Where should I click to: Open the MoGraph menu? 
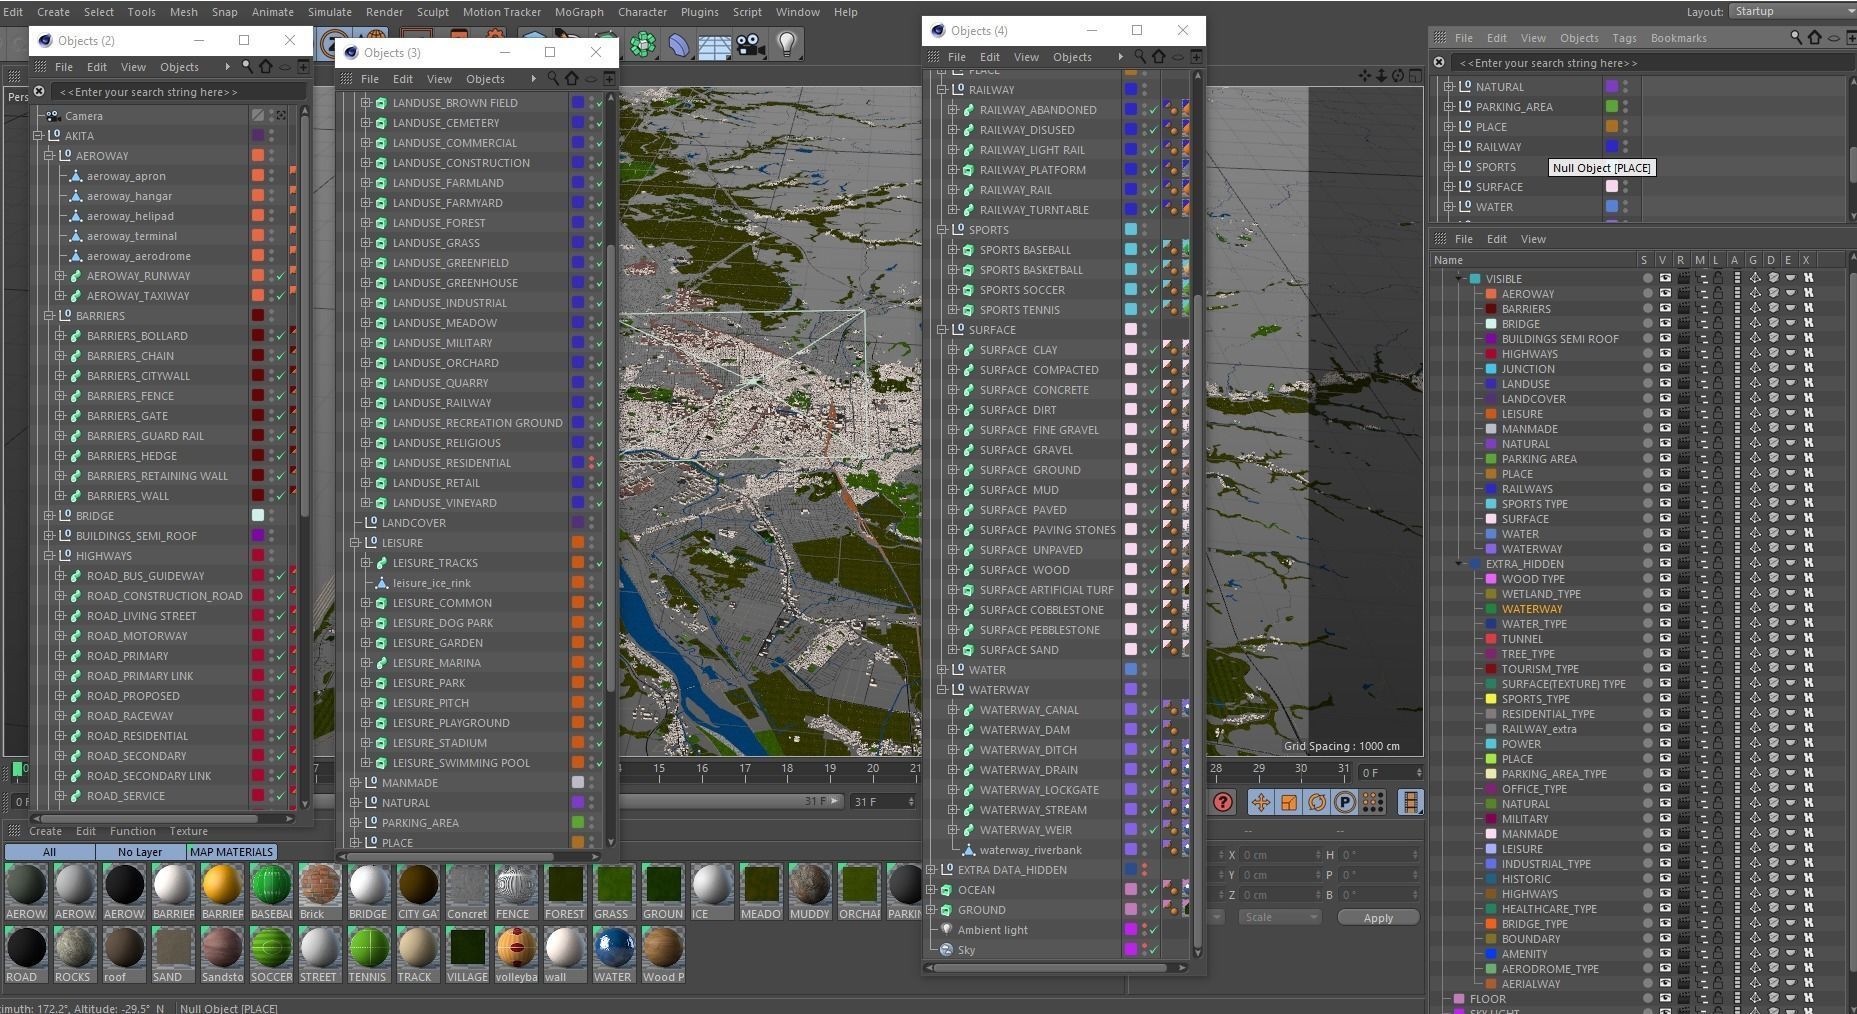(x=578, y=12)
